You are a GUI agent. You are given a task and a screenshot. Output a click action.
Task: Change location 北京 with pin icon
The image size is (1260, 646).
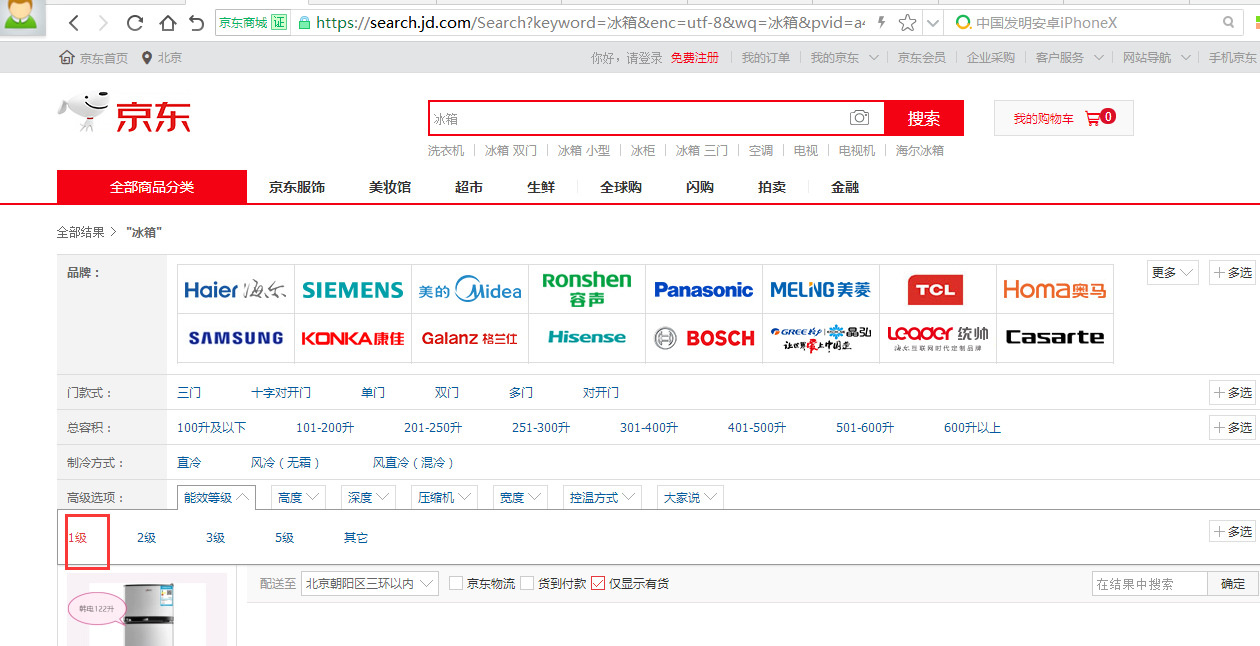[162, 58]
